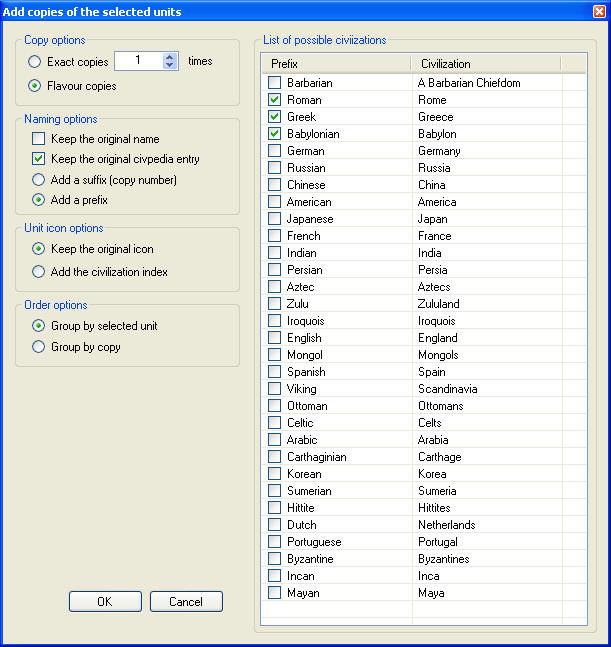The width and height of the screenshot is (611, 647).
Task: Select the Exact copies radio button
Action: [x=35, y=62]
